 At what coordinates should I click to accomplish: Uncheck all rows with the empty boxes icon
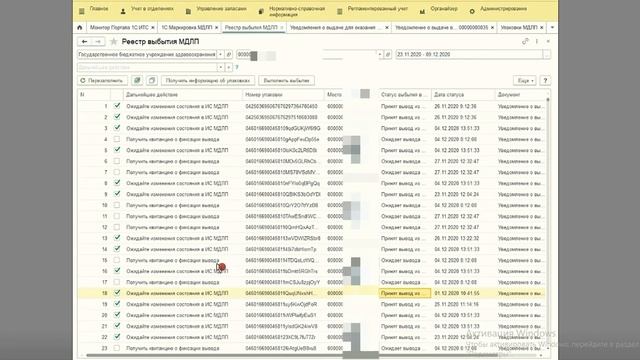pos(152,80)
